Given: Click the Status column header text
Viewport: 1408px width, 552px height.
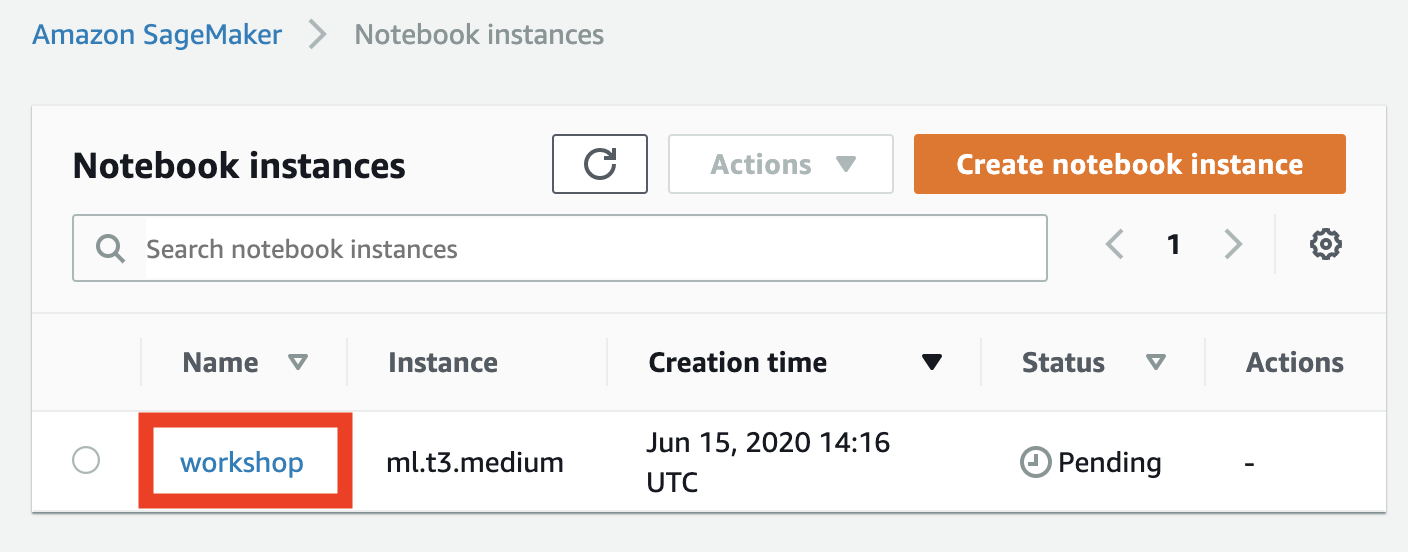Looking at the screenshot, I should 1063,362.
